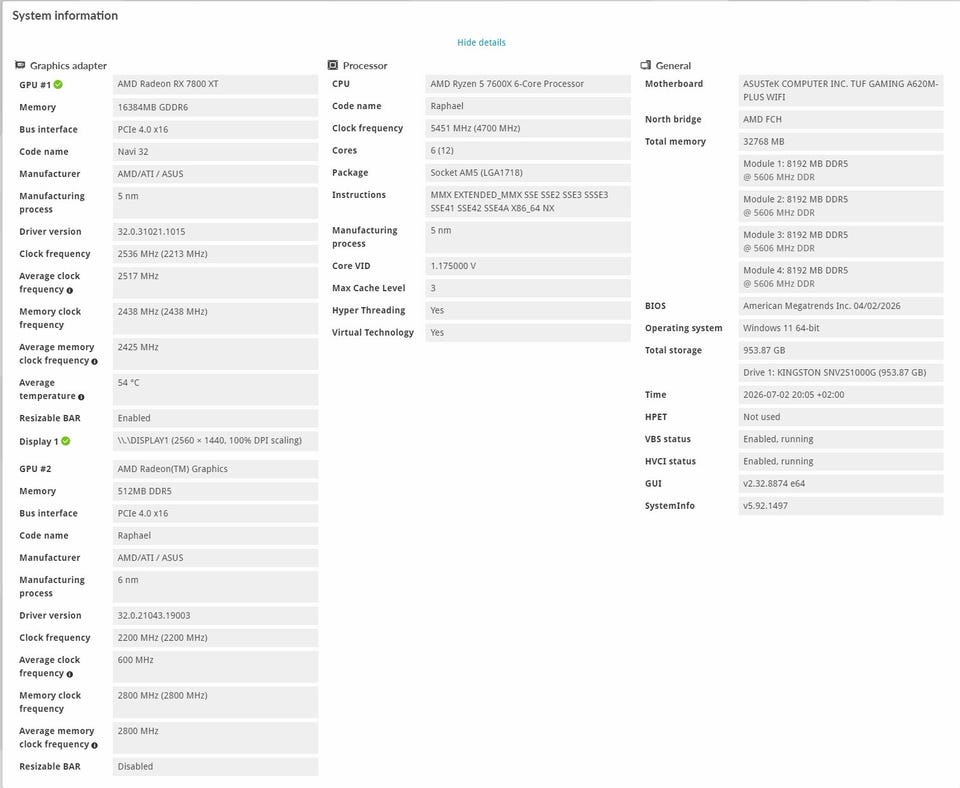Click the Module 2 memory entry

pyautogui.click(x=841, y=206)
